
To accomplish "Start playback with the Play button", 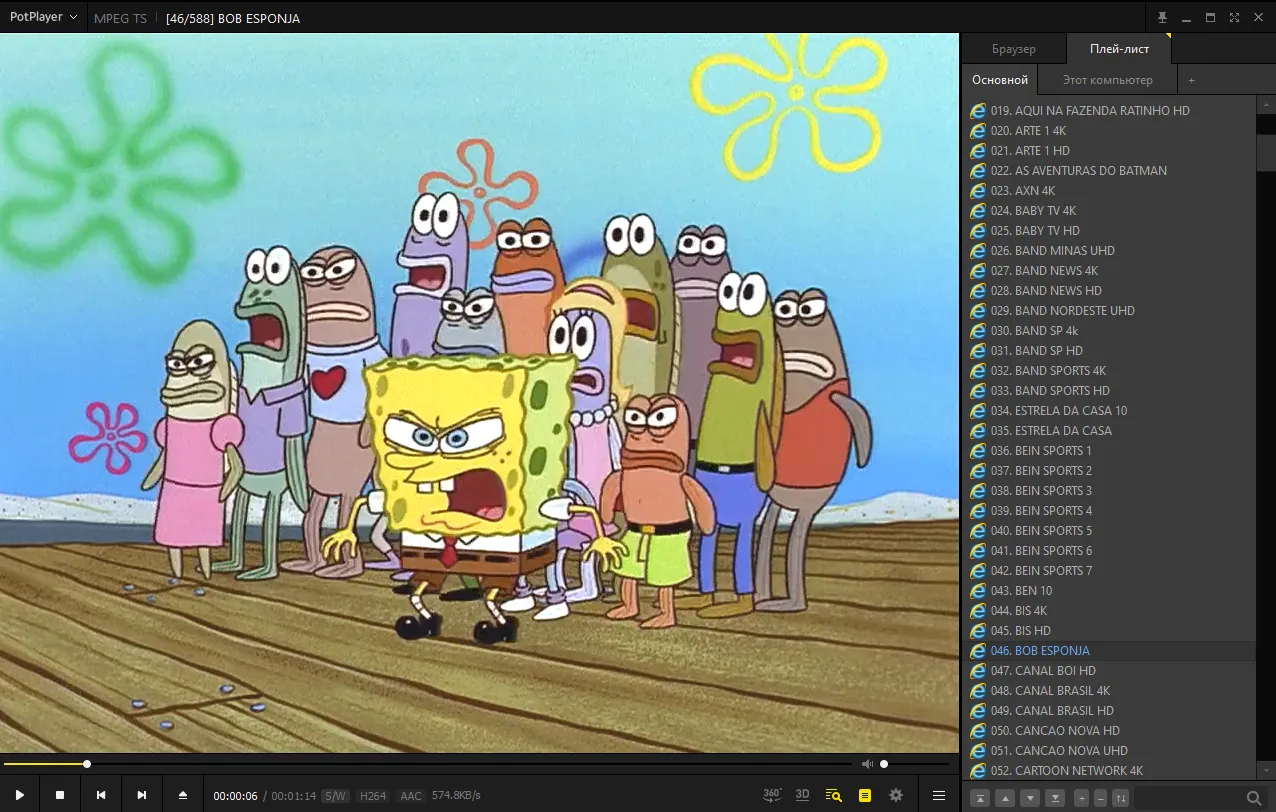I will [x=19, y=795].
